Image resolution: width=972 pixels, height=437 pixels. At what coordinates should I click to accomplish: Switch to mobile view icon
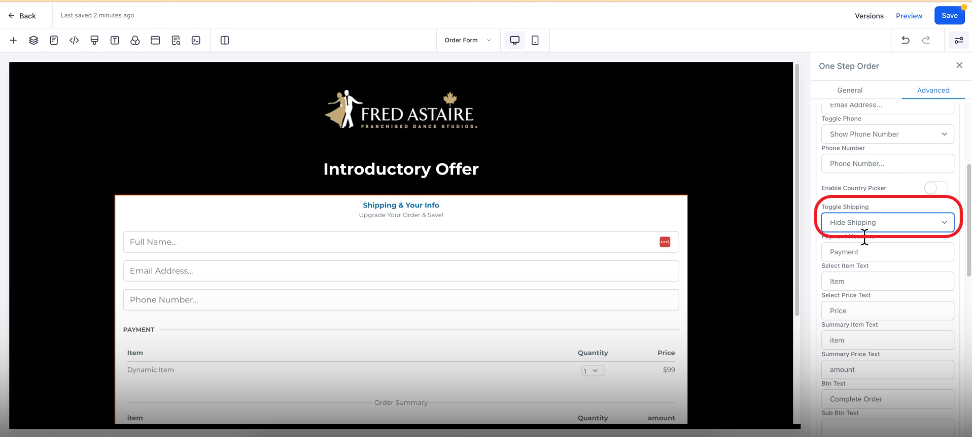coord(536,40)
